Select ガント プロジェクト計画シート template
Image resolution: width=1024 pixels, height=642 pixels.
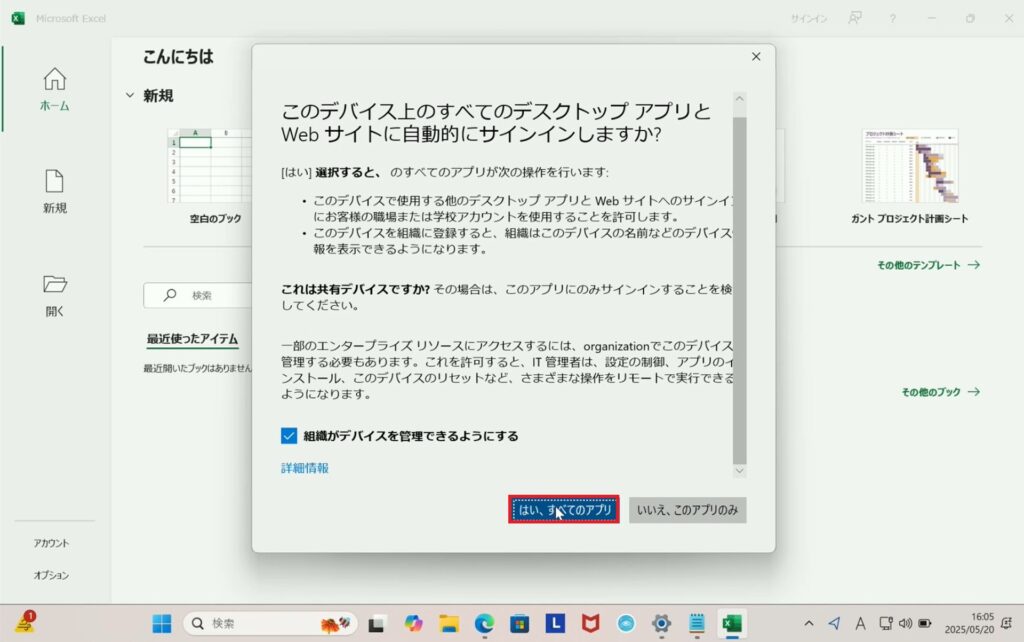[909, 176]
